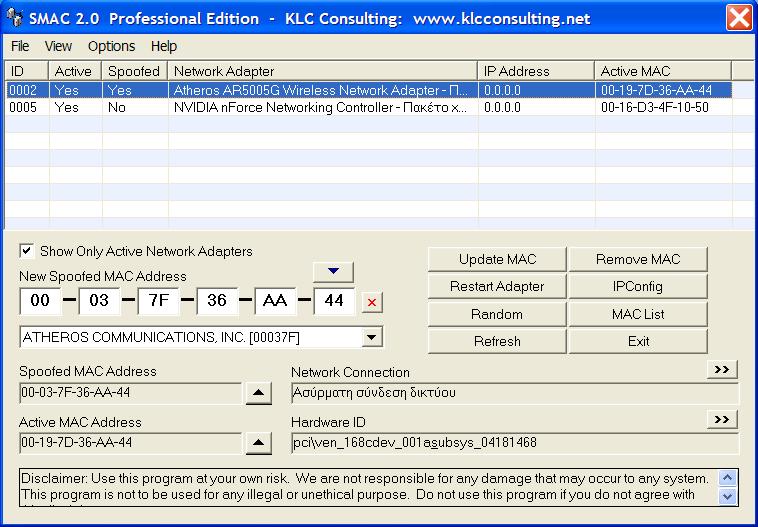Expand Hardware ID with the >> button
The width and height of the screenshot is (758, 527).
click(722, 420)
